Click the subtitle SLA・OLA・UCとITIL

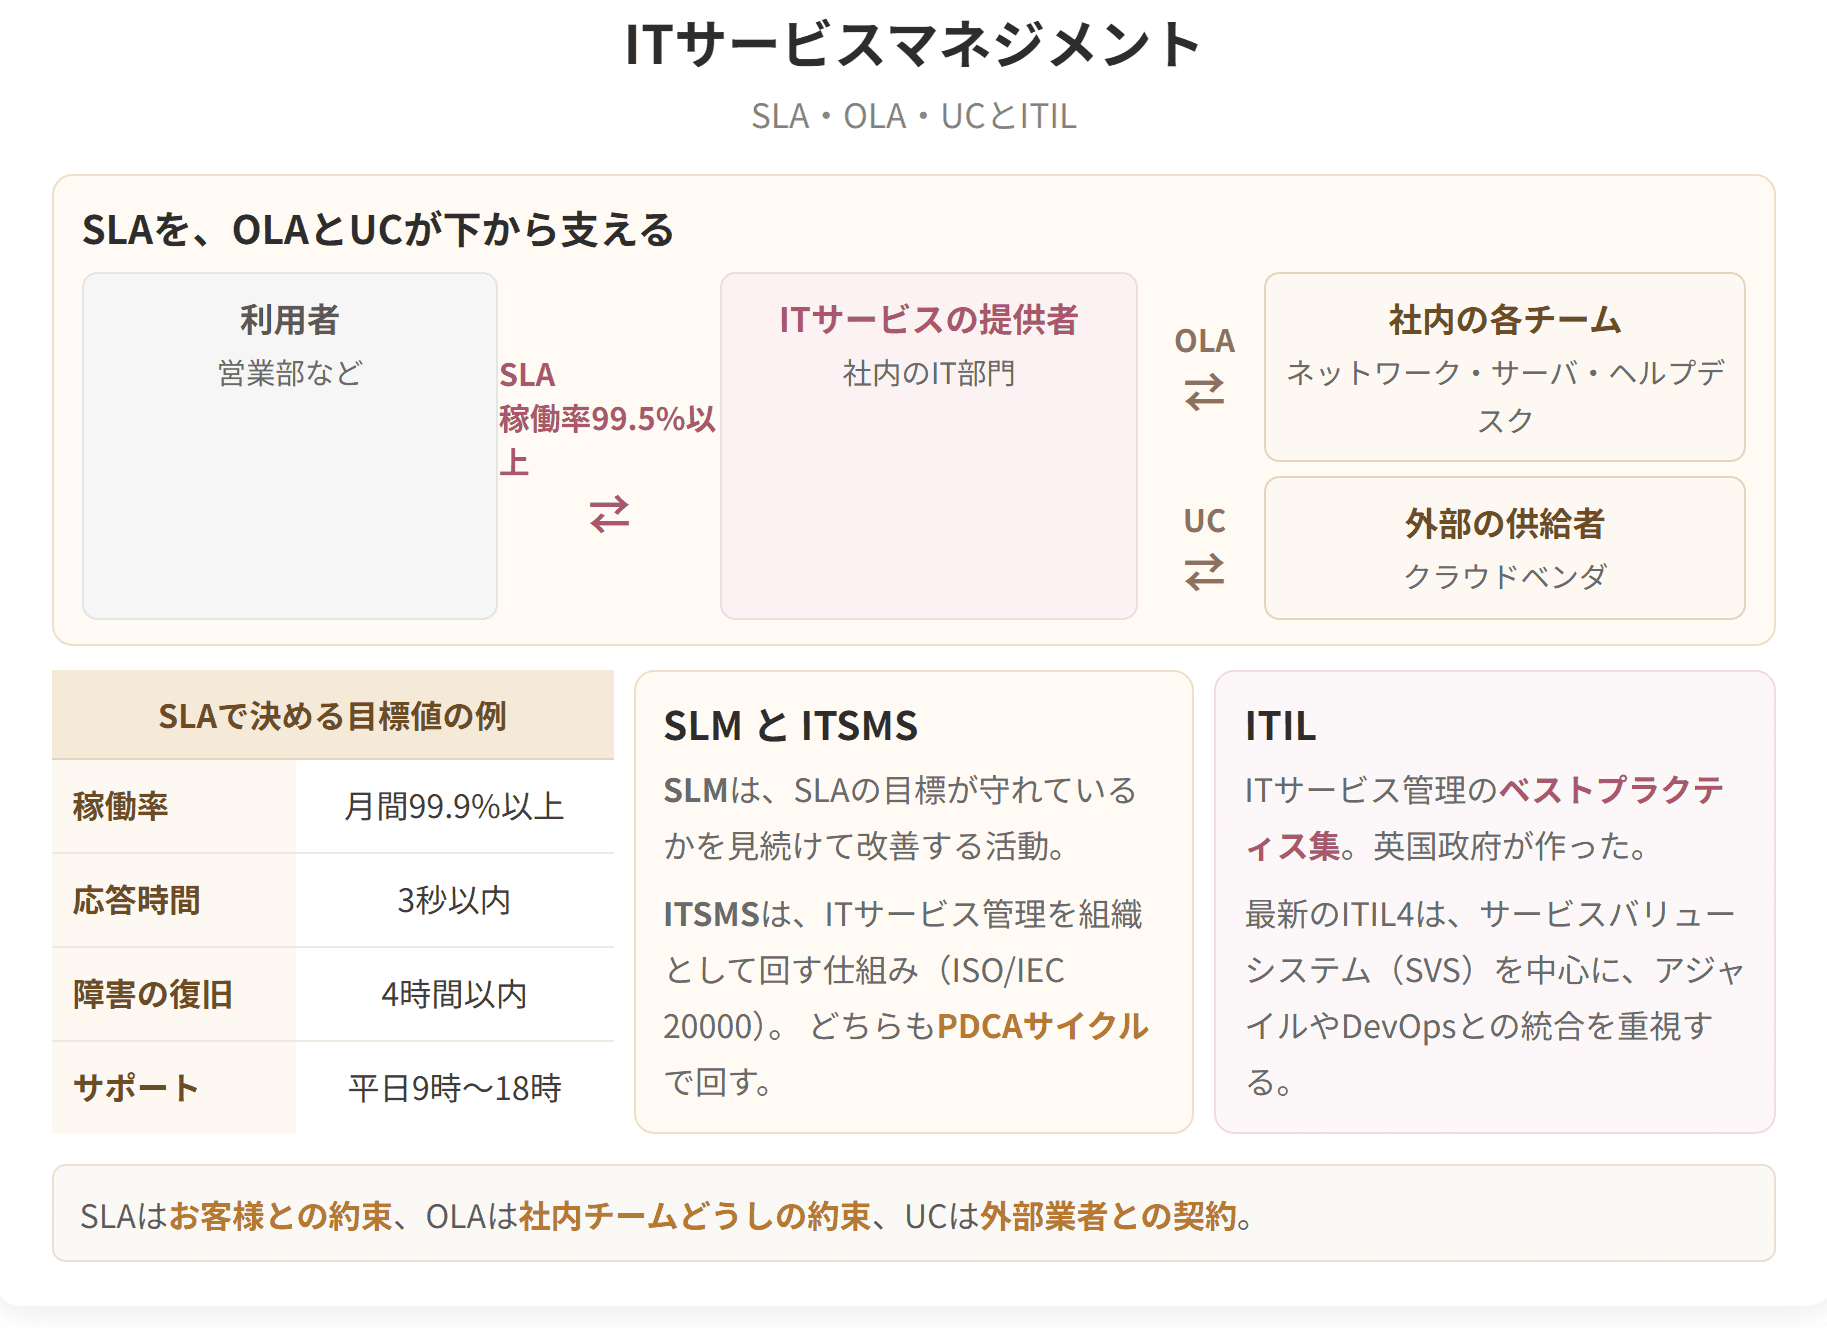pyautogui.click(x=913, y=116)
